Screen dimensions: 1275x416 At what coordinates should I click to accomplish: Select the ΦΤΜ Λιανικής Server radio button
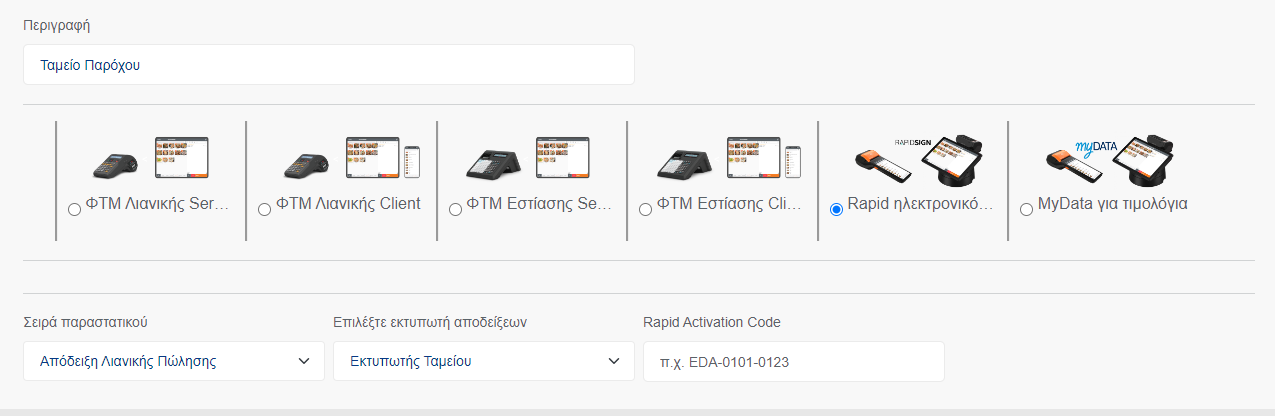74,210
